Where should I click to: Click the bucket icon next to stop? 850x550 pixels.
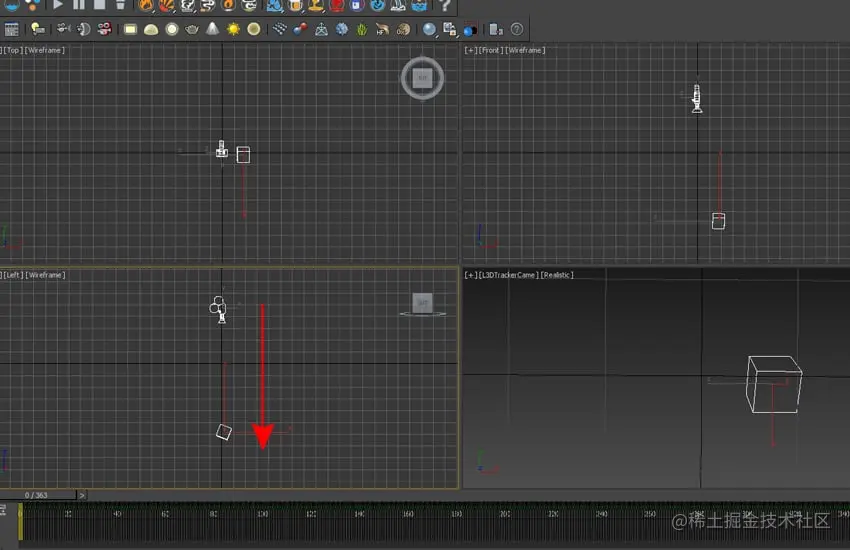tap(120, 5)
